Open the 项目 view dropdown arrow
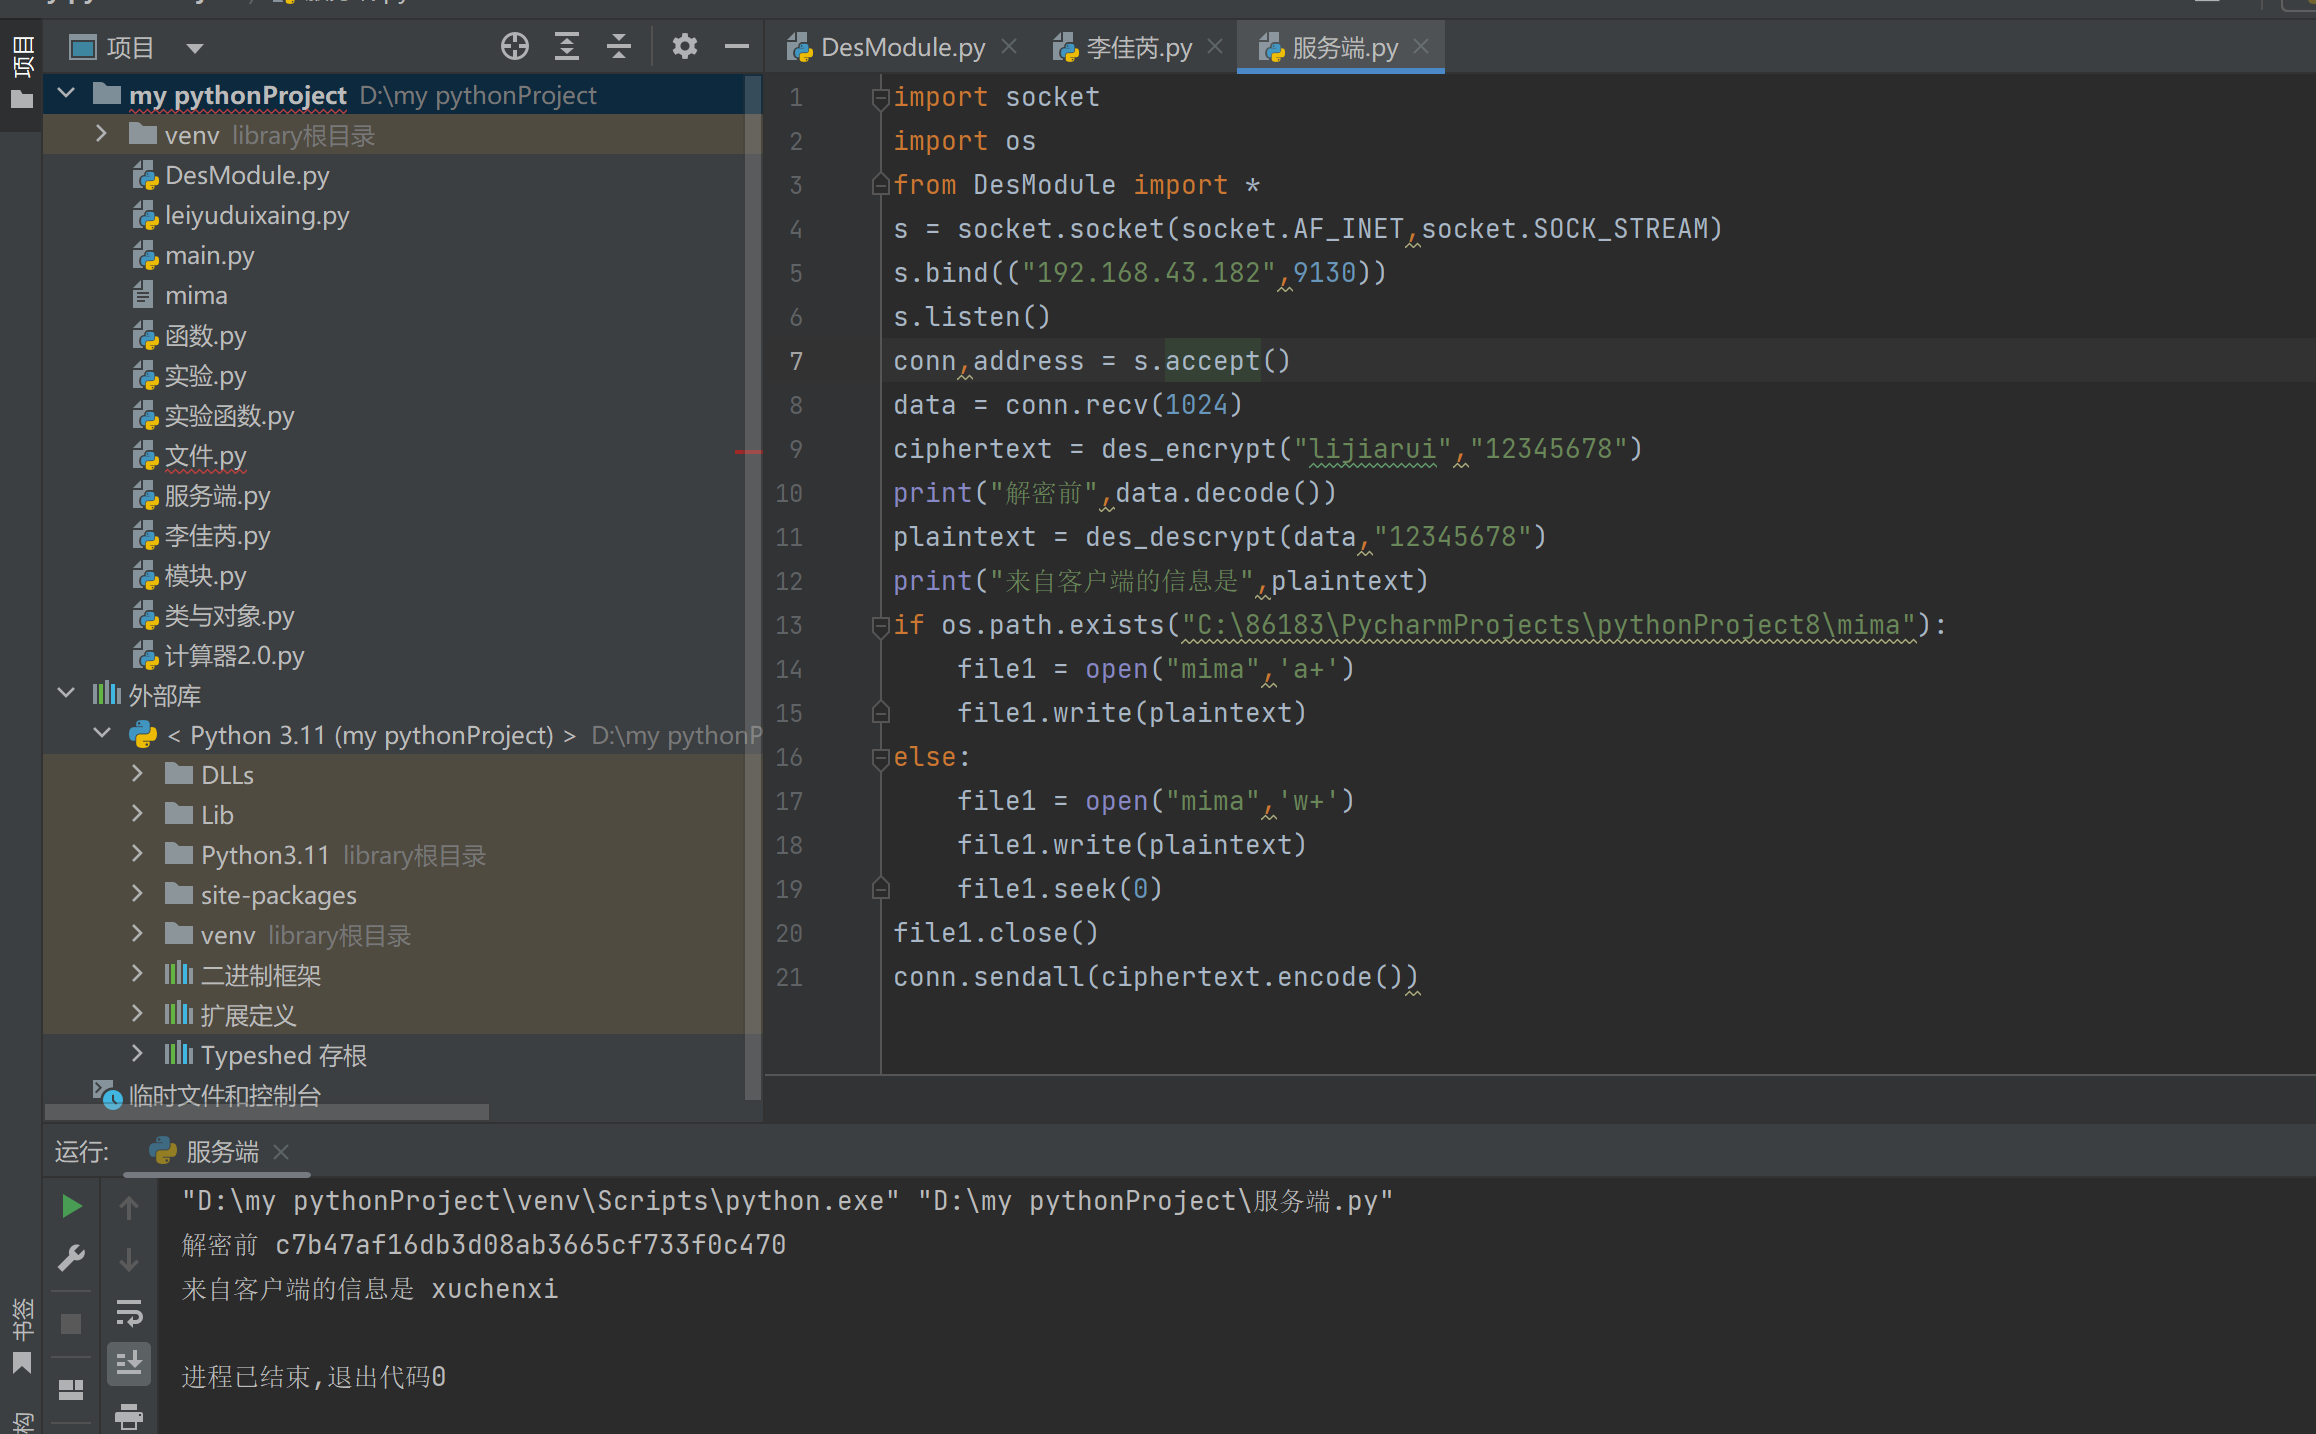Screen dimensions: 2316x1434 (x=195, y=48)
